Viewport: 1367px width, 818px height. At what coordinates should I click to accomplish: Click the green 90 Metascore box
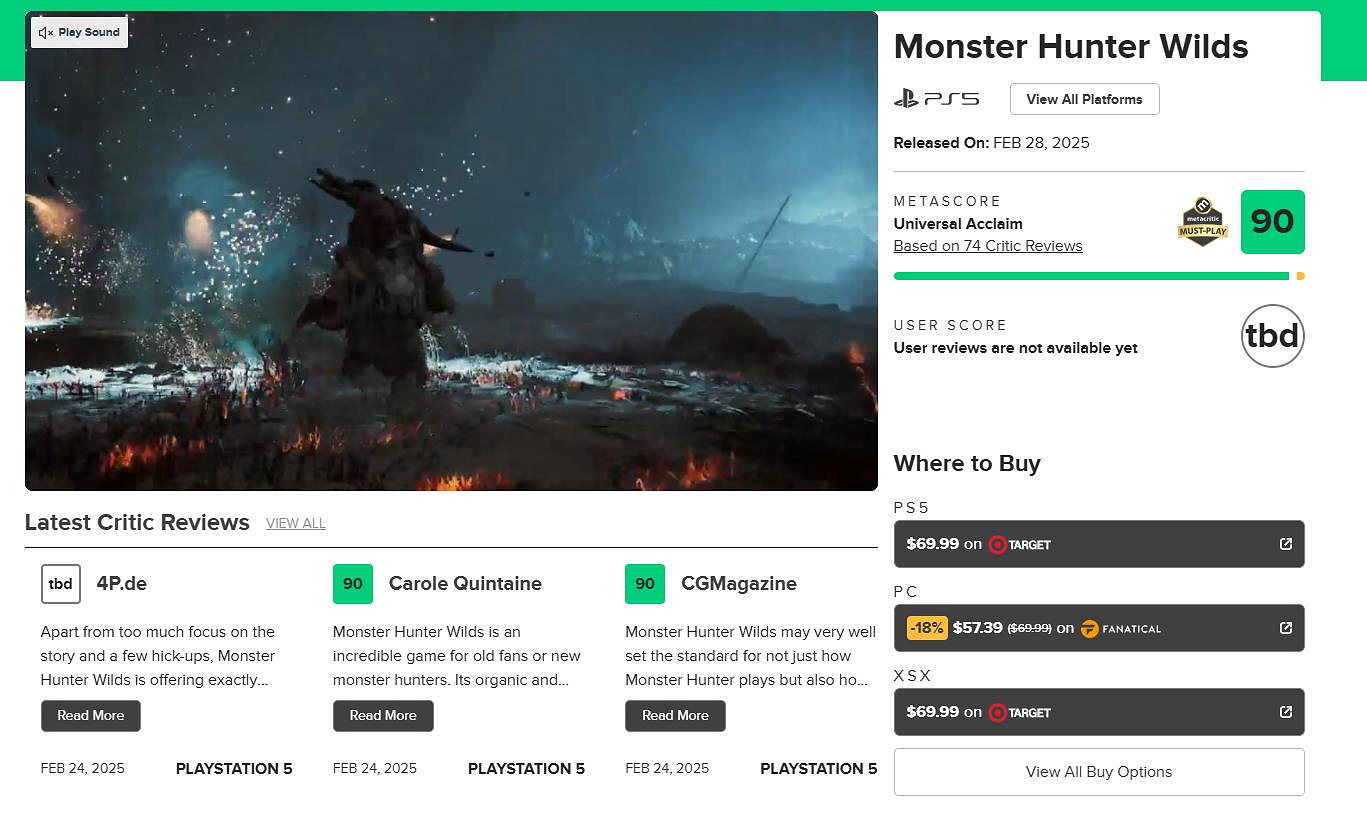coord(1272,222)
